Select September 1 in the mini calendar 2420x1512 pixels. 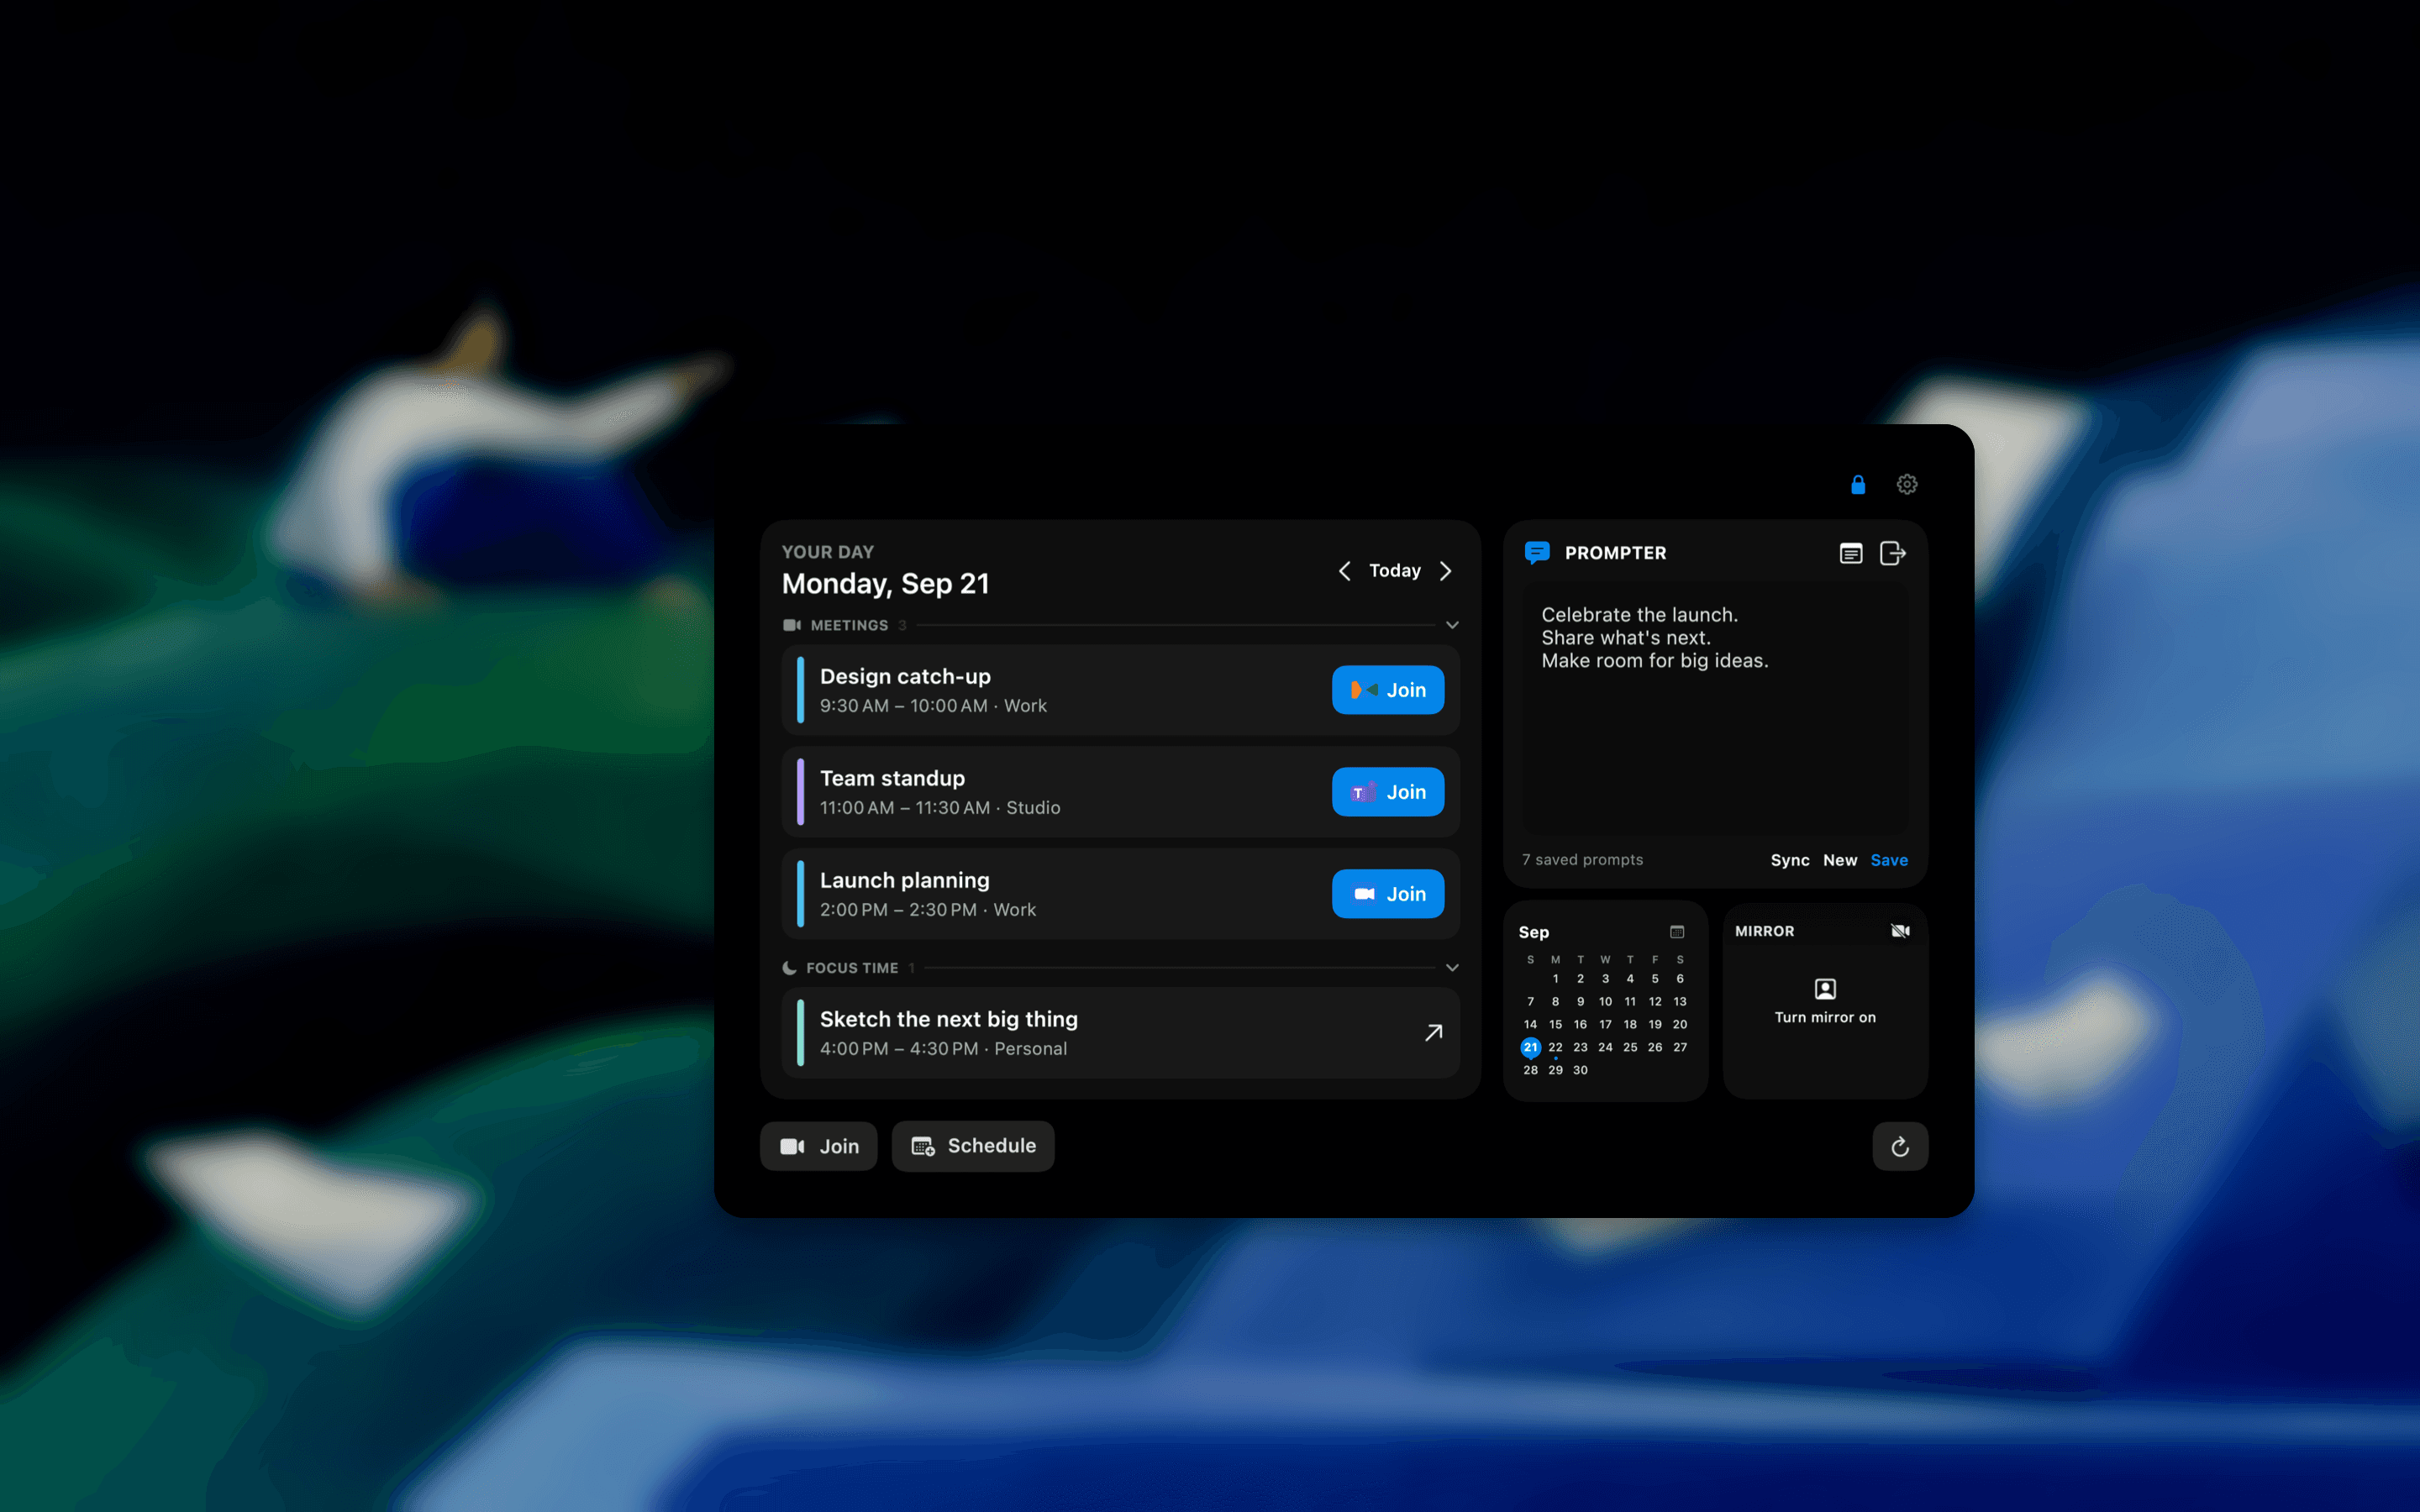click(x=1555, y=979)
